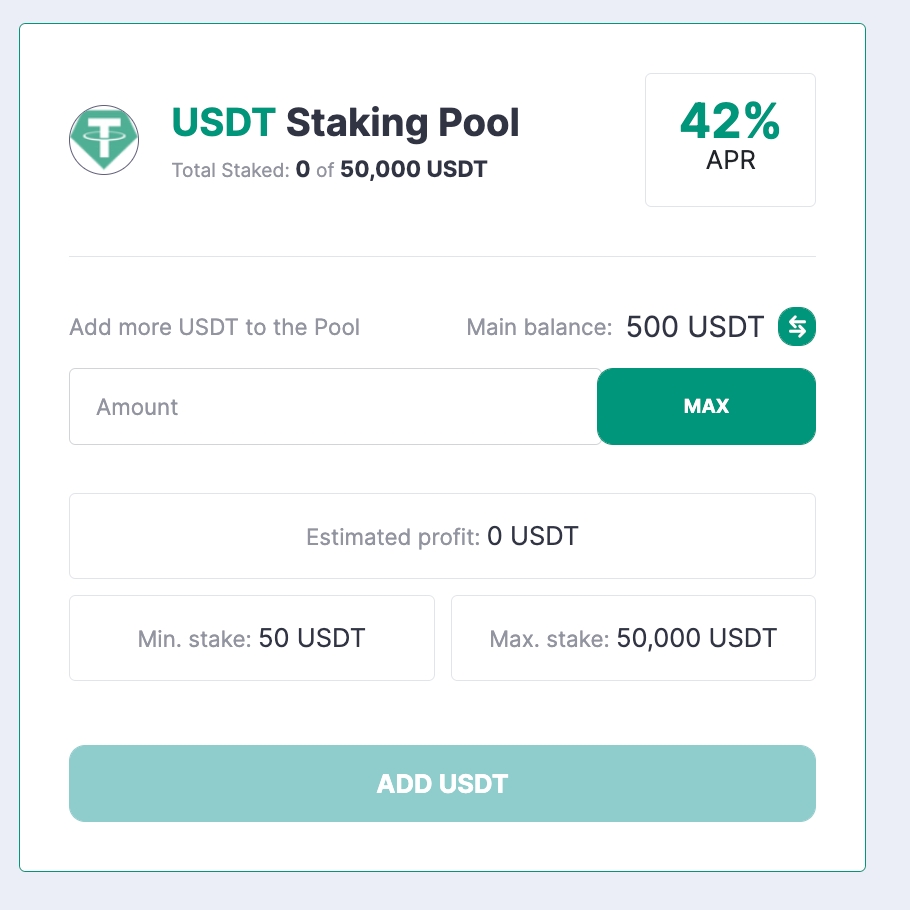Click the USDT Staking Pool title

tap(345, 123)
